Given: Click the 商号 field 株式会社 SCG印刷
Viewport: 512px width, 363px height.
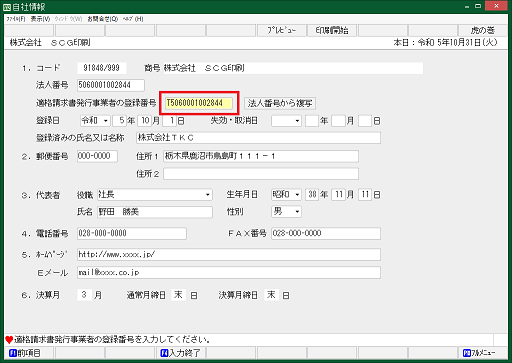Looking at the screenshot, I should coord(293,68).
